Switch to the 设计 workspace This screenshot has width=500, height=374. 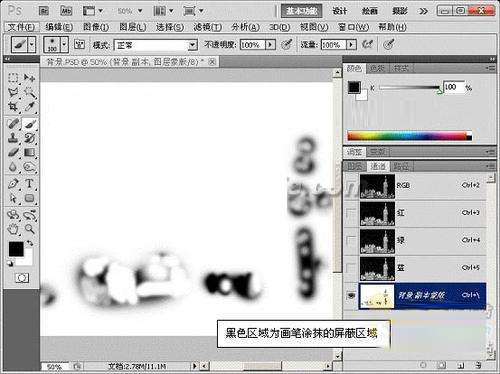(340, 11)
